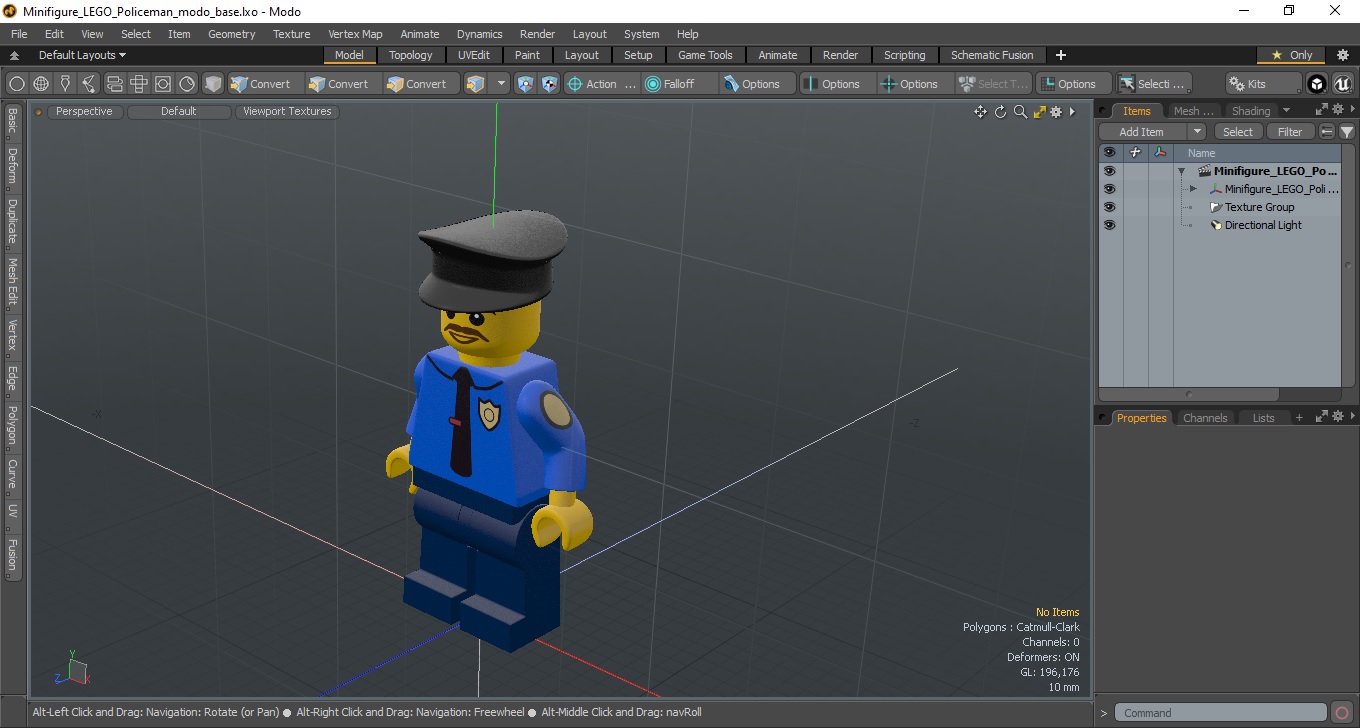This screenshot has height=728, width=1360.
Task: Open the Default Layouts dropdown
Action: 82,55
